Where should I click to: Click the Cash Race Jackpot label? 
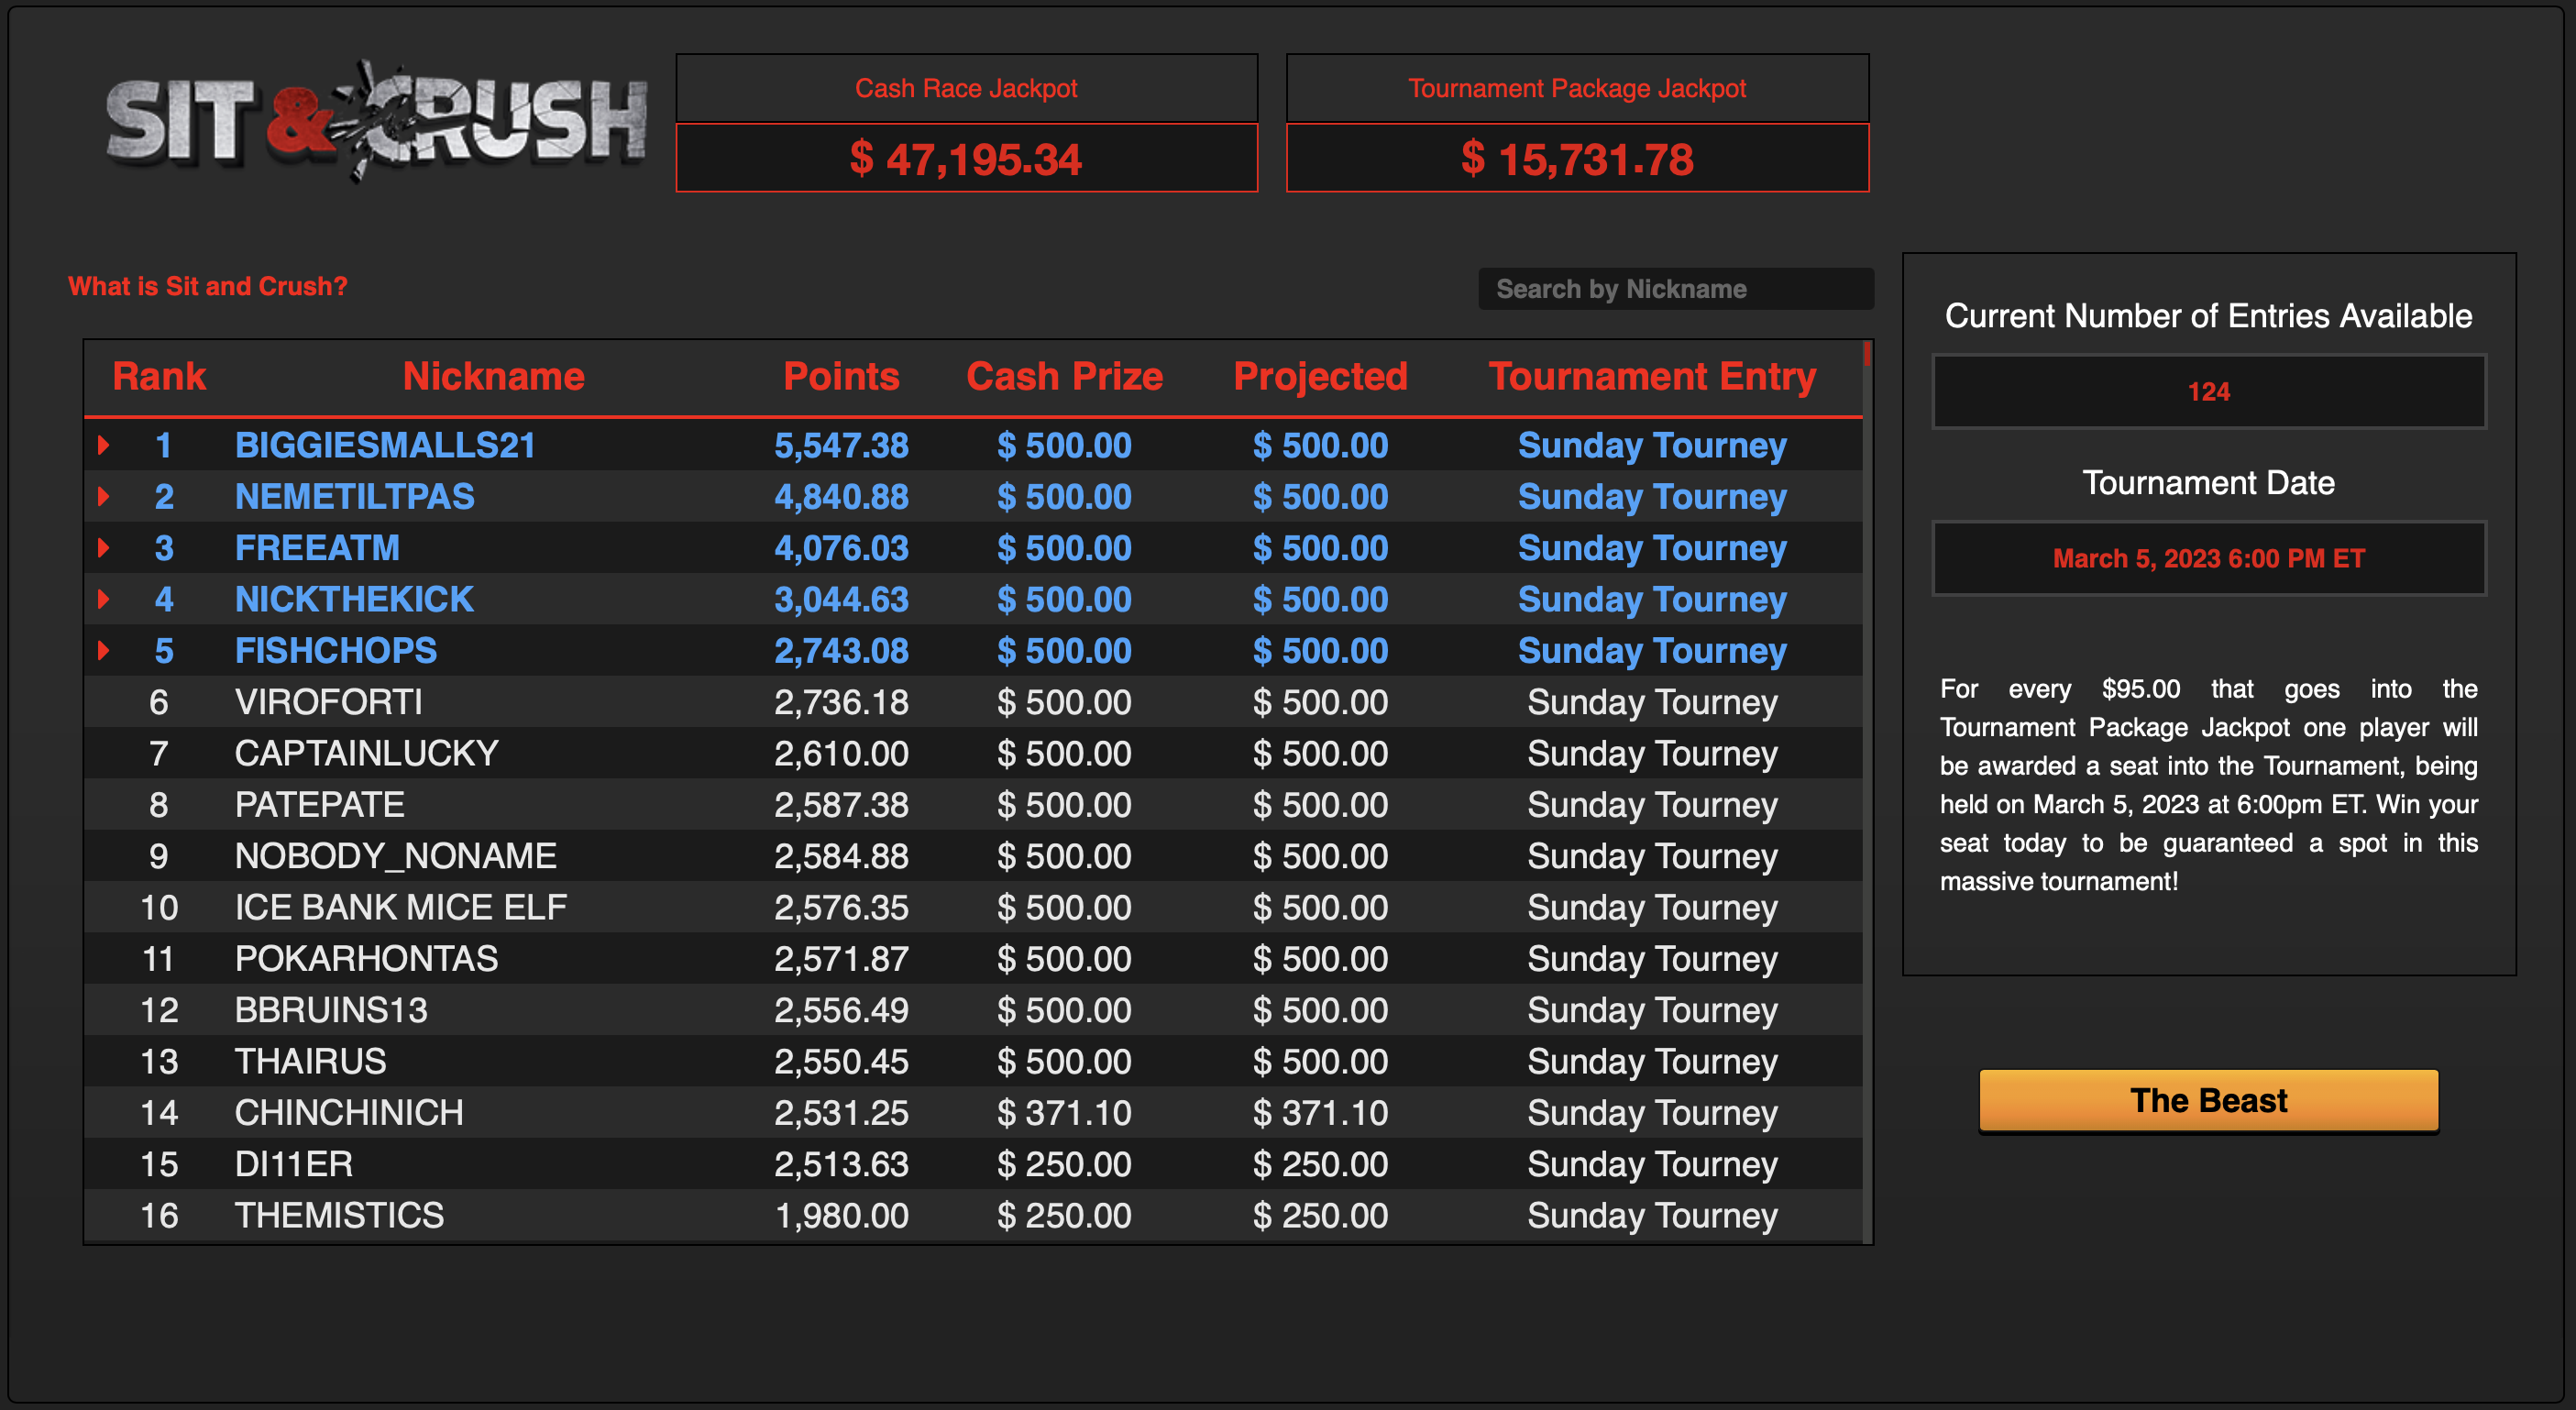[x=966, y=88]
